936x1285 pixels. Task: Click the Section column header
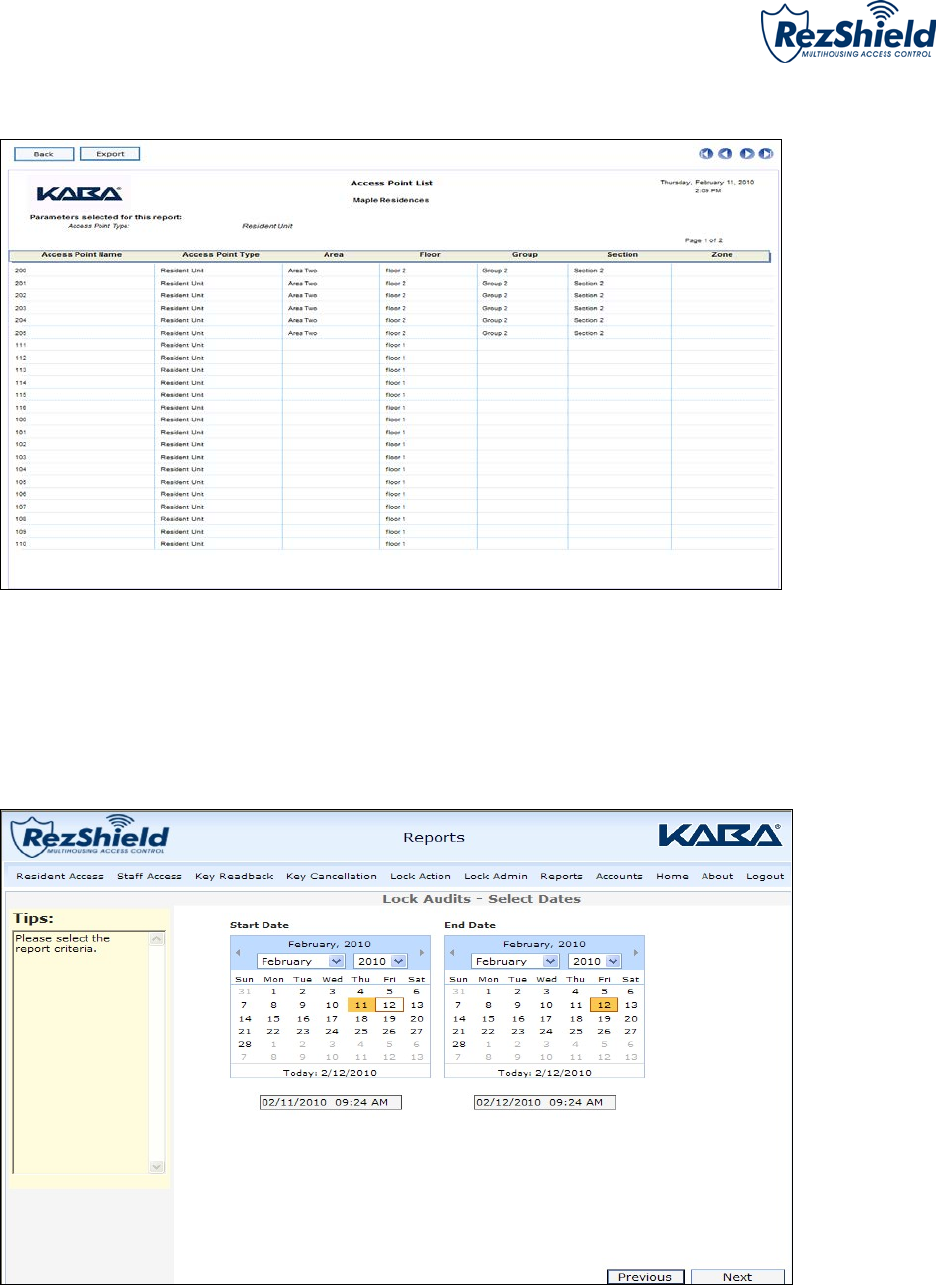(622, 255)
